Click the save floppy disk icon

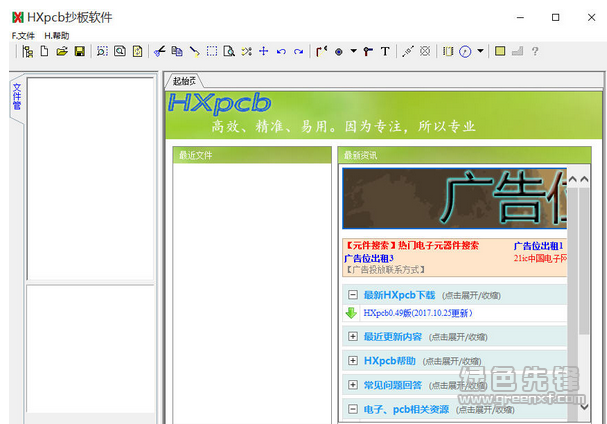point(79,51)
